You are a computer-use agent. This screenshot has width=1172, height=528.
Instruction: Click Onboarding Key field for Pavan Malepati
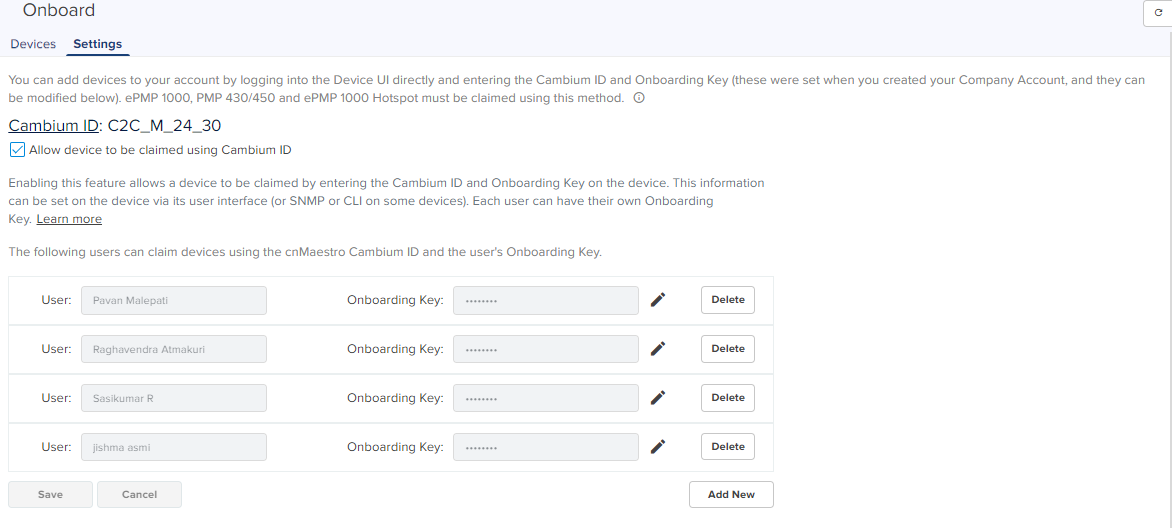(546, 300)
